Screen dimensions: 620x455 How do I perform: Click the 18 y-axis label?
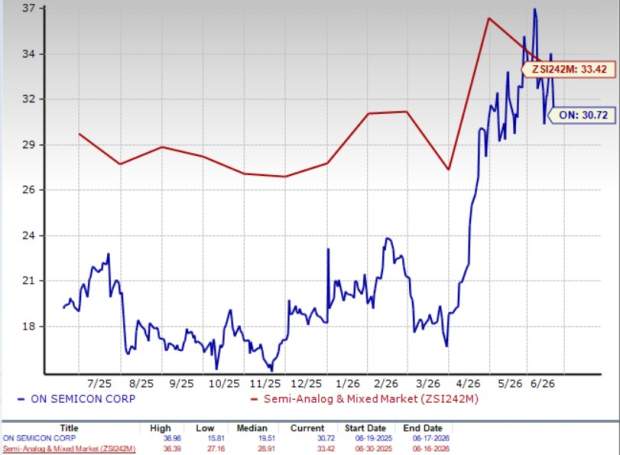[x=29, y=327]
